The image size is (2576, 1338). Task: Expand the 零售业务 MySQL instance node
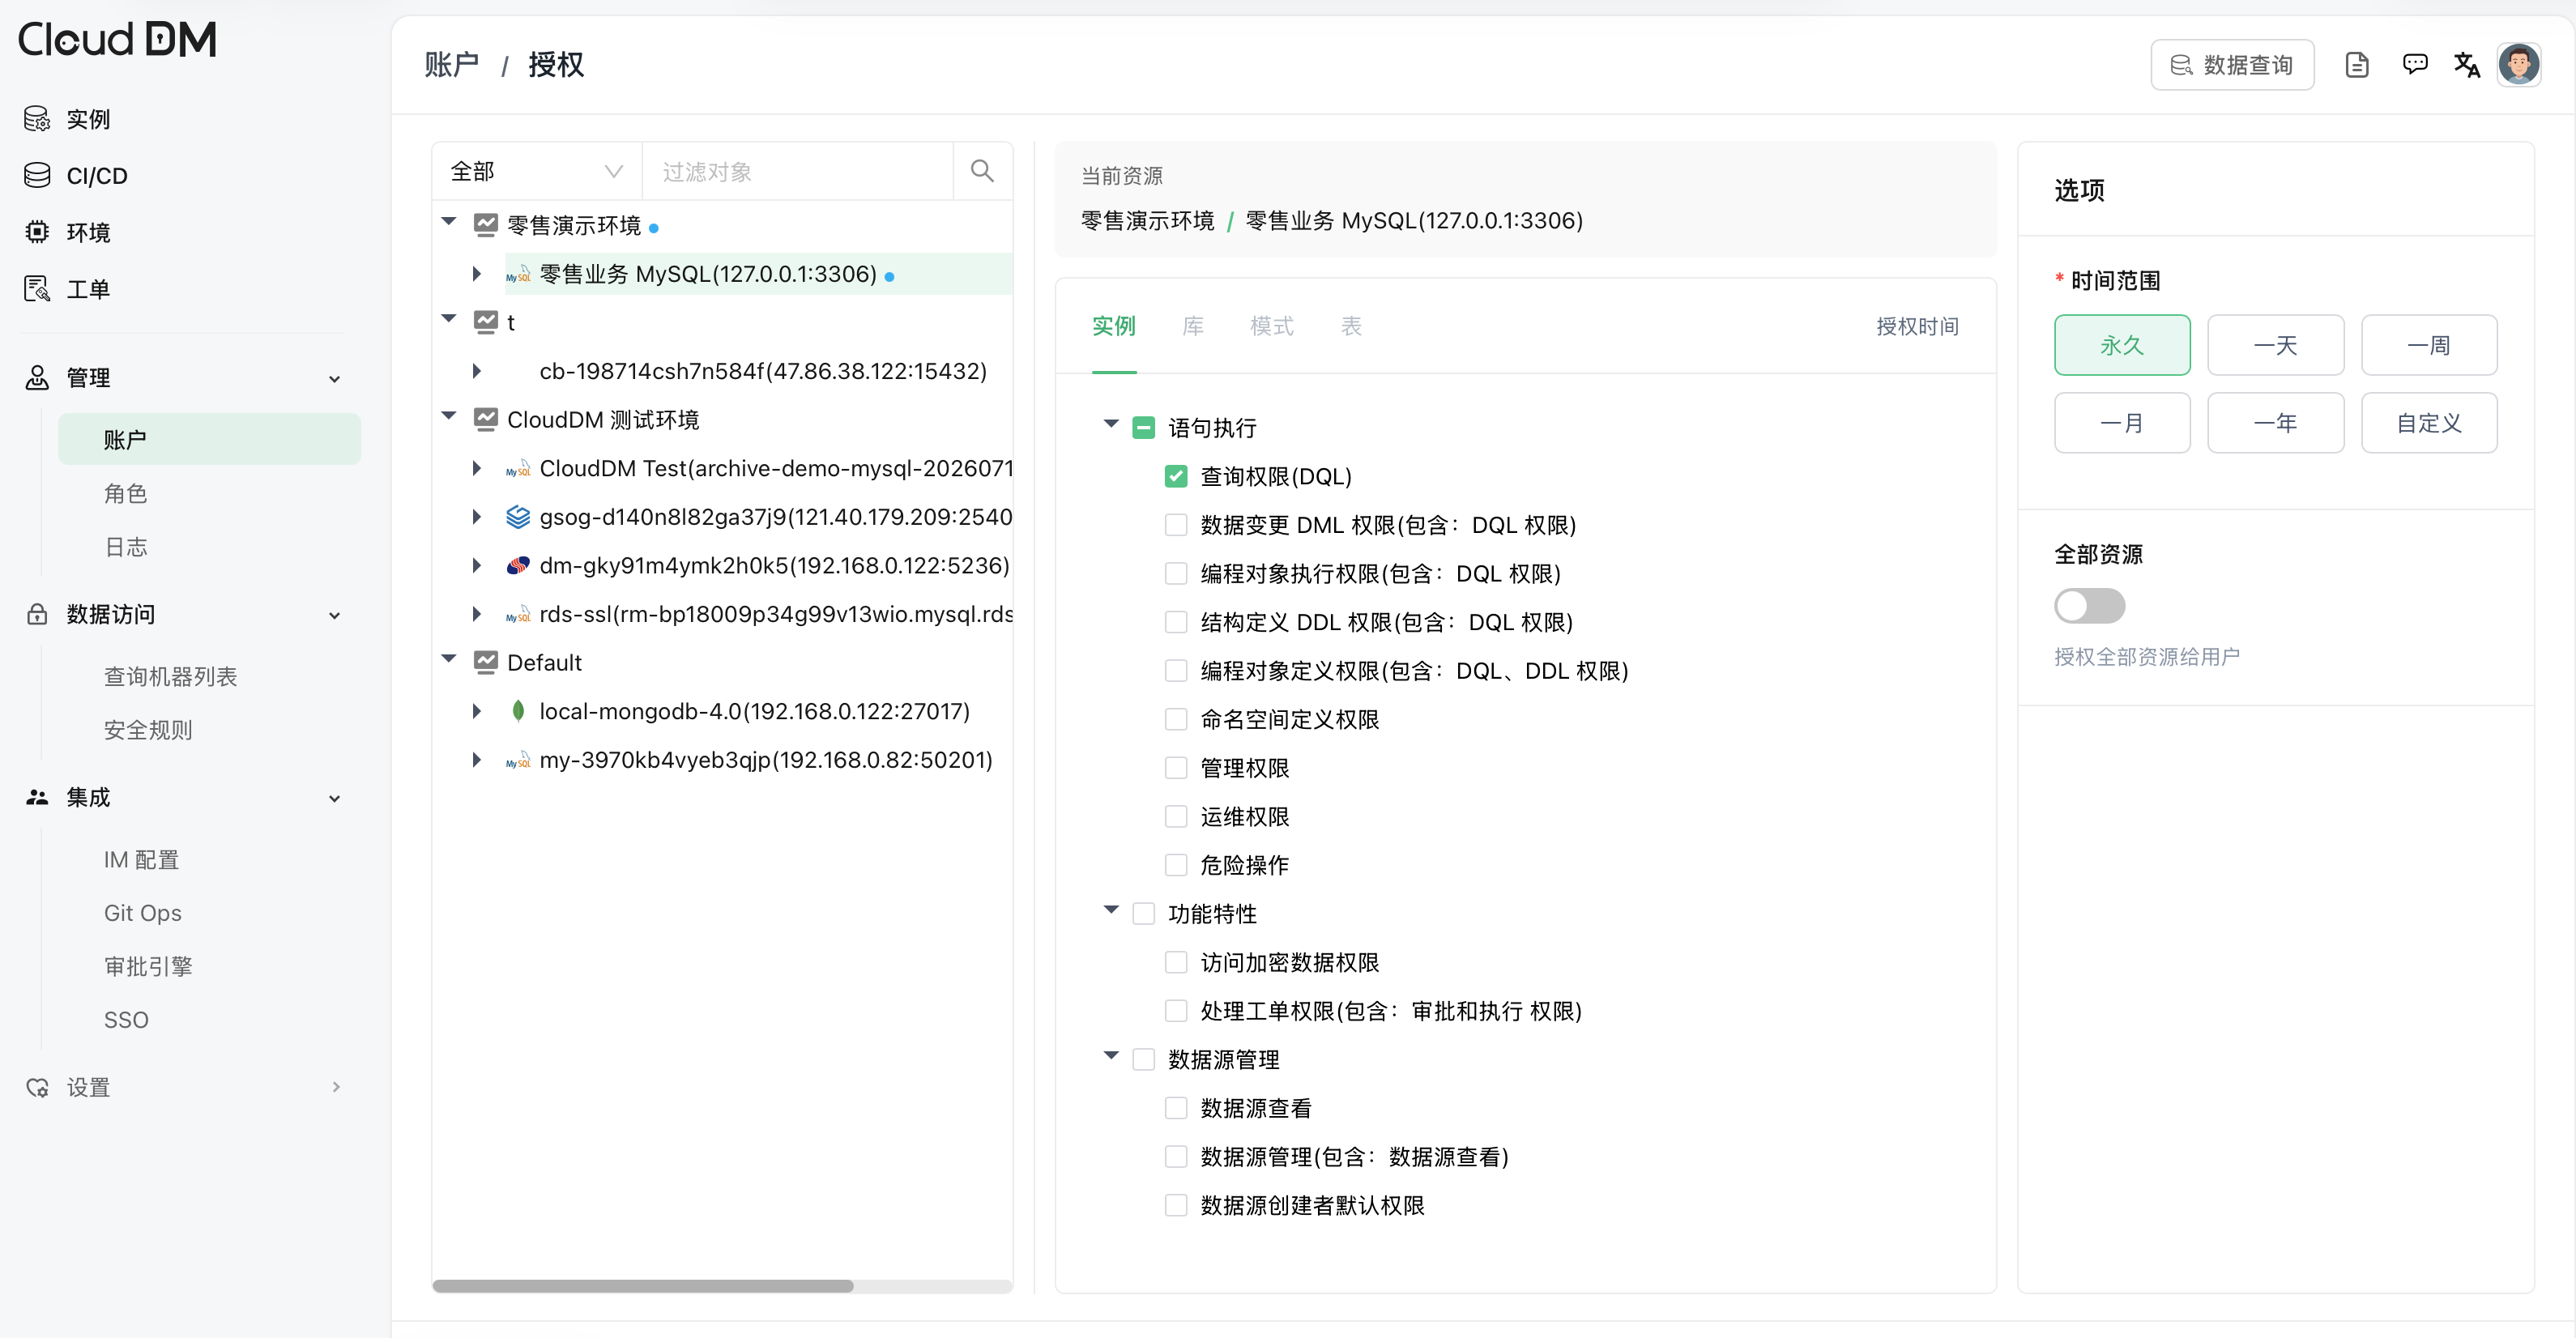477,274
